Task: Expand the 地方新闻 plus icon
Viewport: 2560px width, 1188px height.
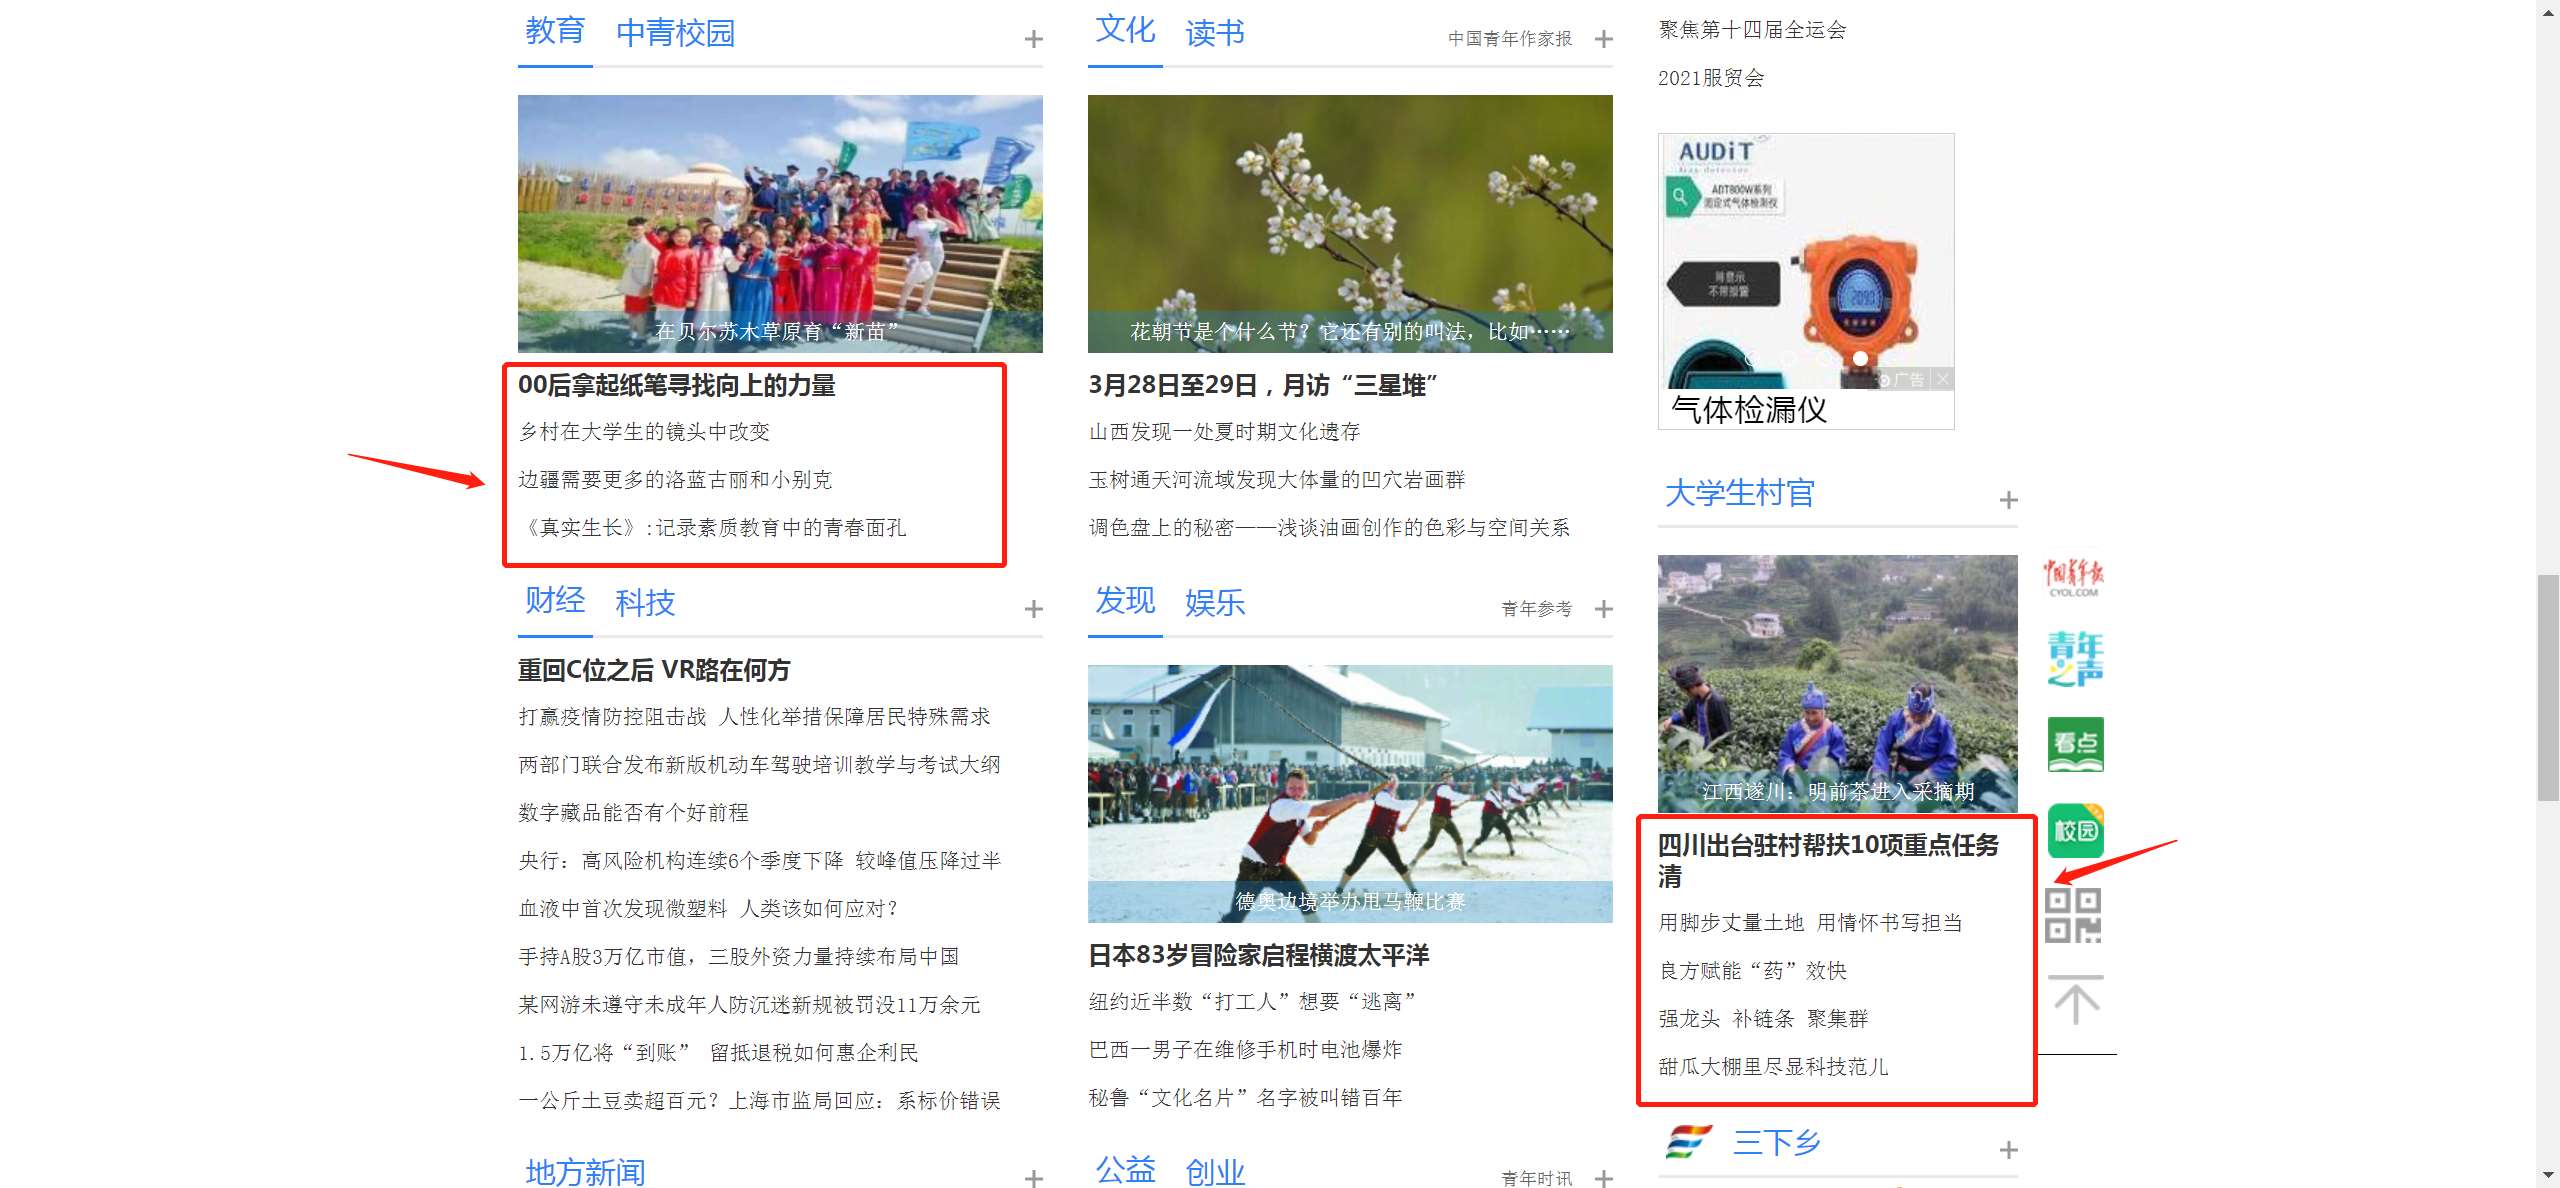Action: tap(1034, 1179)
